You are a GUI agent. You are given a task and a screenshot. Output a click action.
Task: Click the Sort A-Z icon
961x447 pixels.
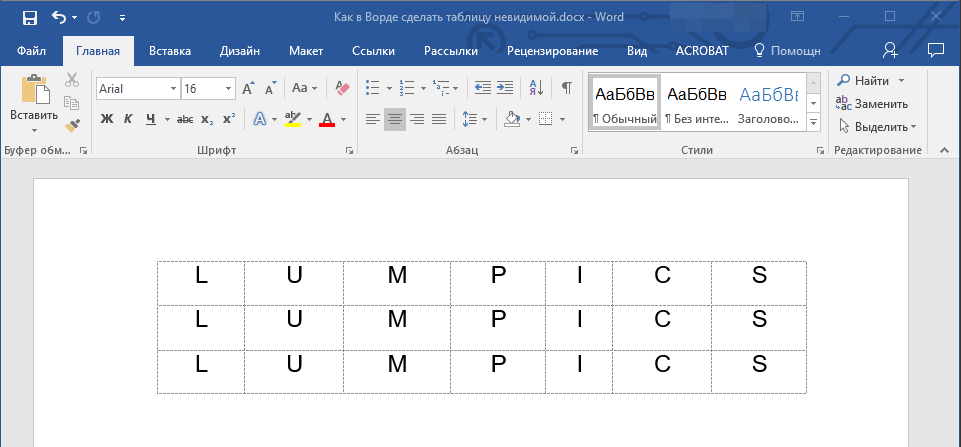pos(536,88)
